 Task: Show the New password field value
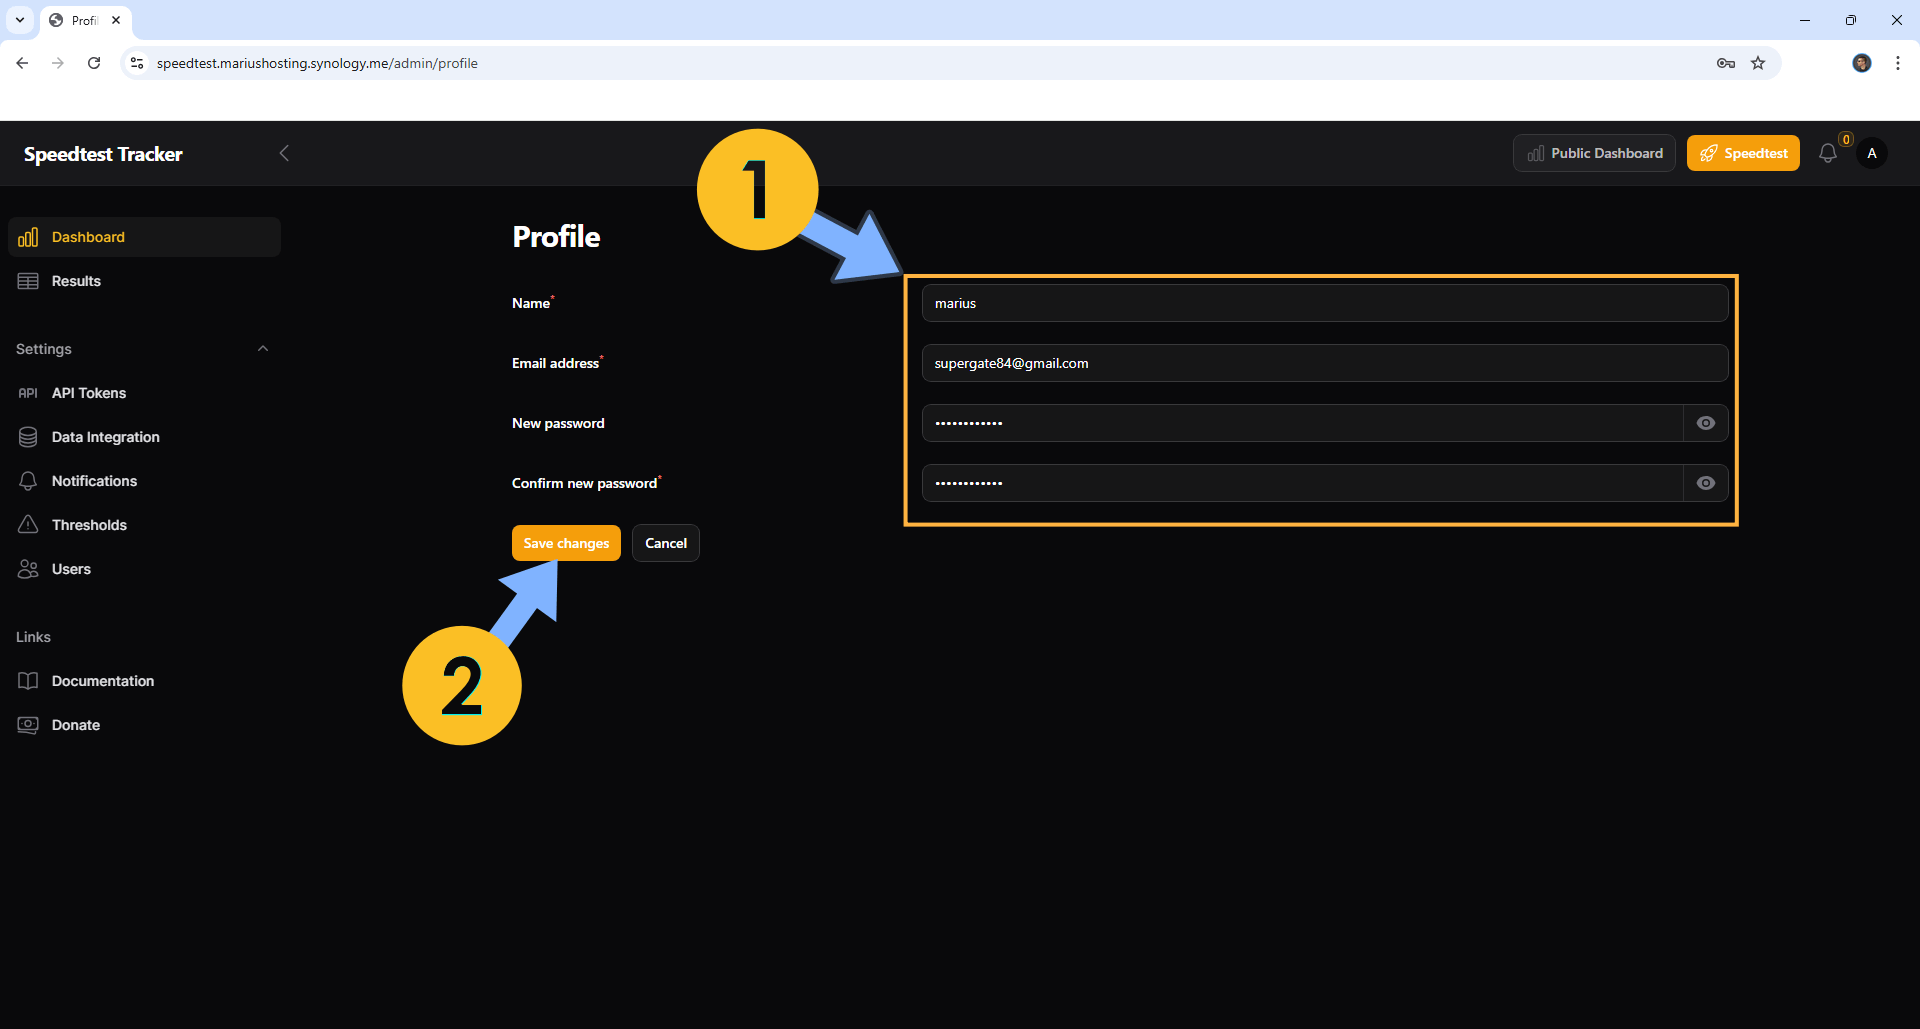click(1705, 423)
